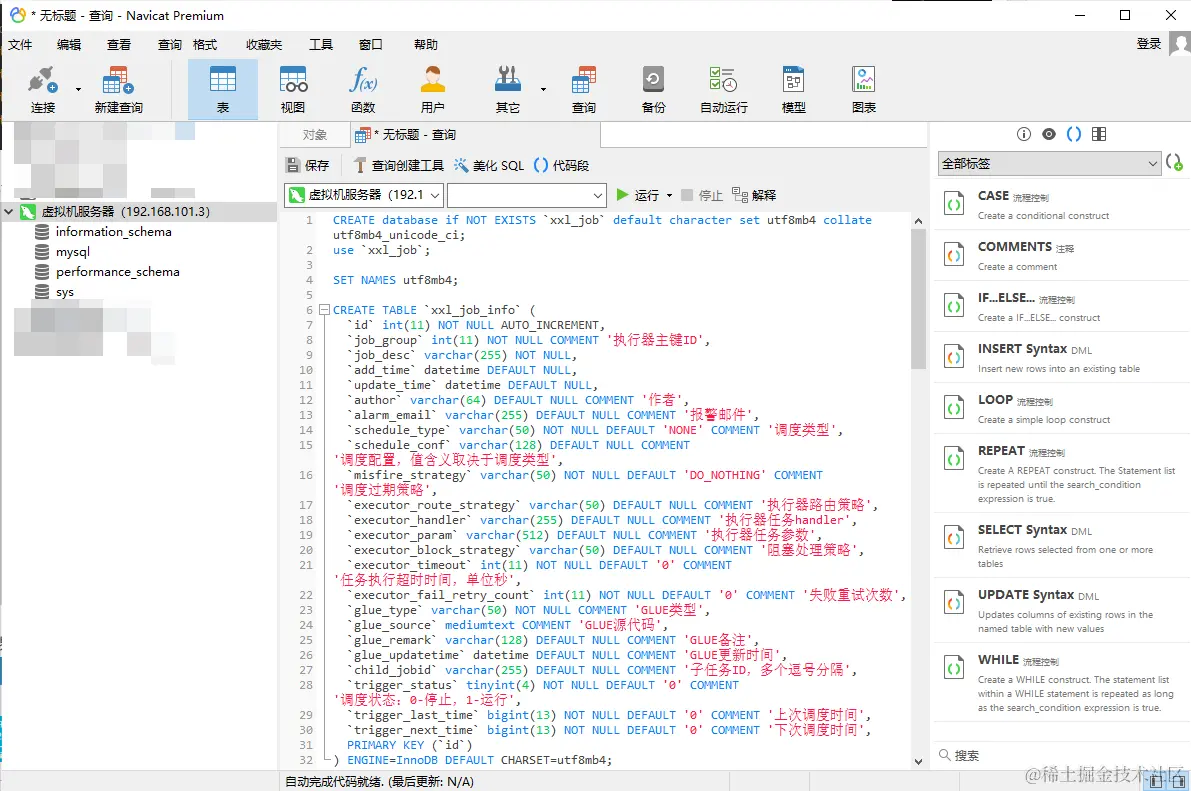Viewport: 1191px width, 791px height.
Task: Select the 视图 (View) toolbar icon
Action: (x=293, y=90)
